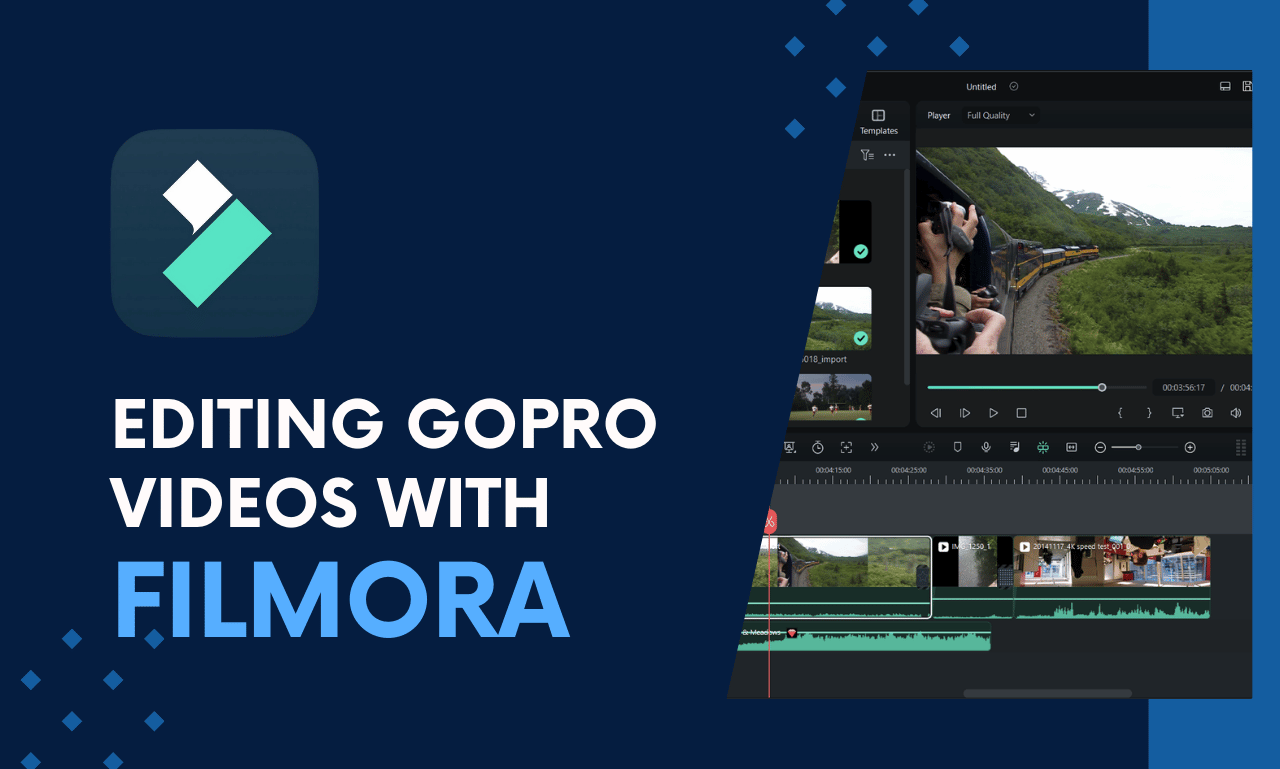Set mark in with the left brace
This screenshot has height=769, width=1280.
(x=1120, y=413)
